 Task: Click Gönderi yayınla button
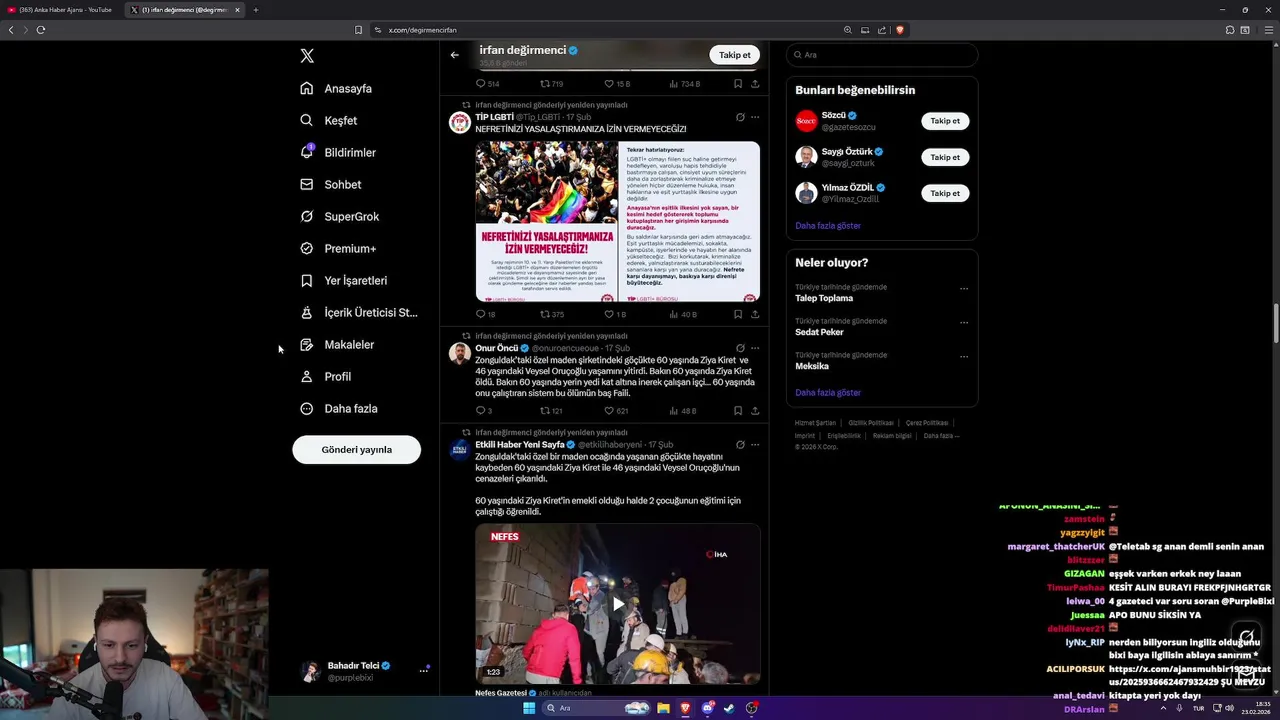click(x=356, y=449)
